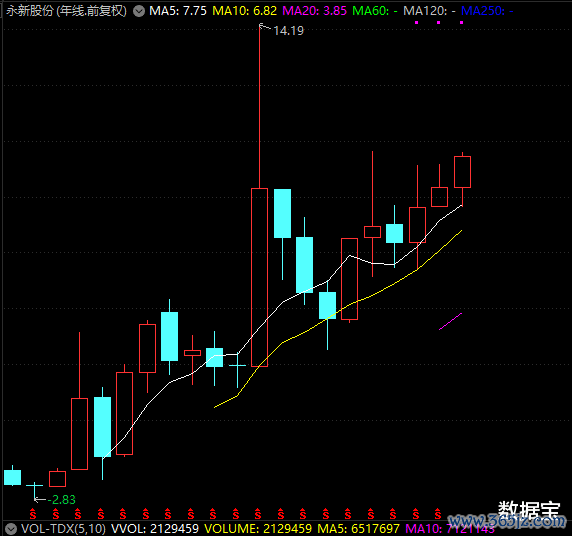Open the dropdown arrow beside 永新股份 title

139,11
